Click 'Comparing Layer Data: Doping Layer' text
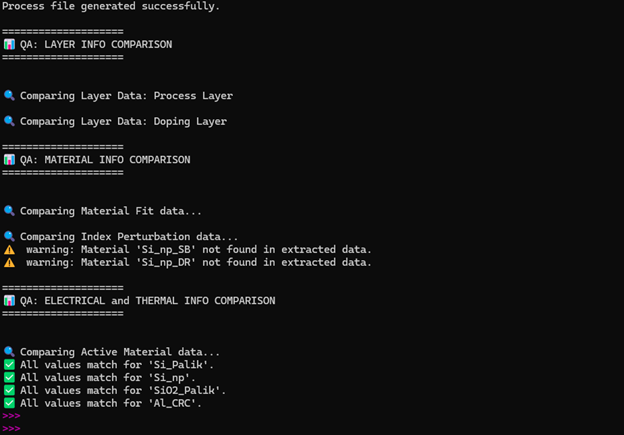This screenshot has height=435, width=624. click(x=123, y=121)
